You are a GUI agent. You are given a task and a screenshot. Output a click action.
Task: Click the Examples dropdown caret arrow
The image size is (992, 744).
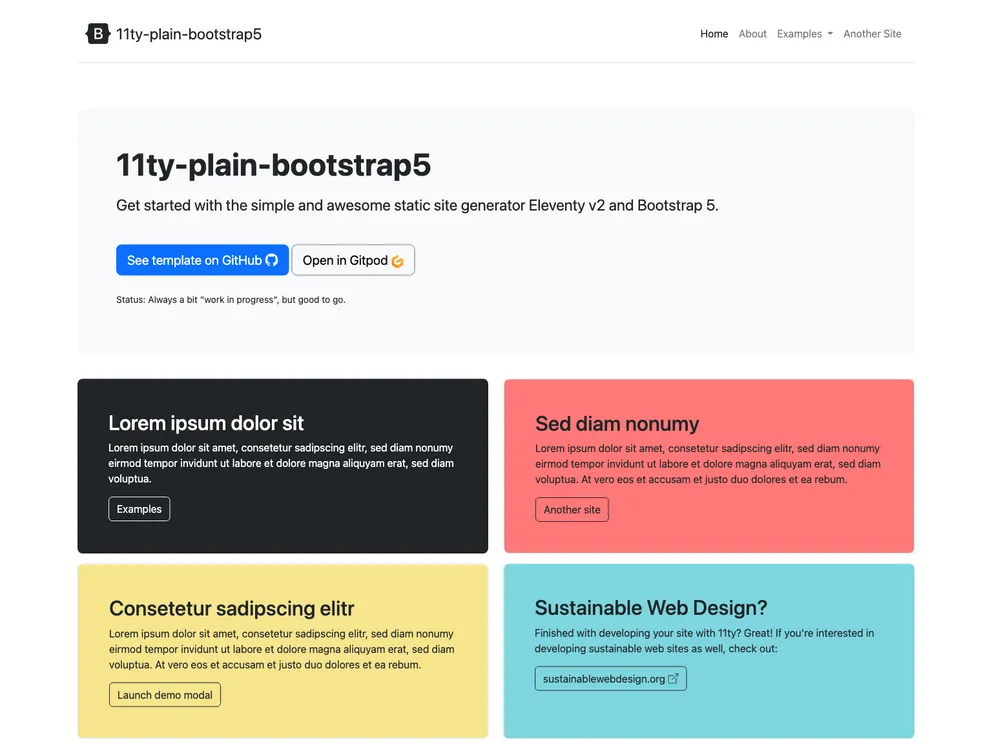click(830, 34)
